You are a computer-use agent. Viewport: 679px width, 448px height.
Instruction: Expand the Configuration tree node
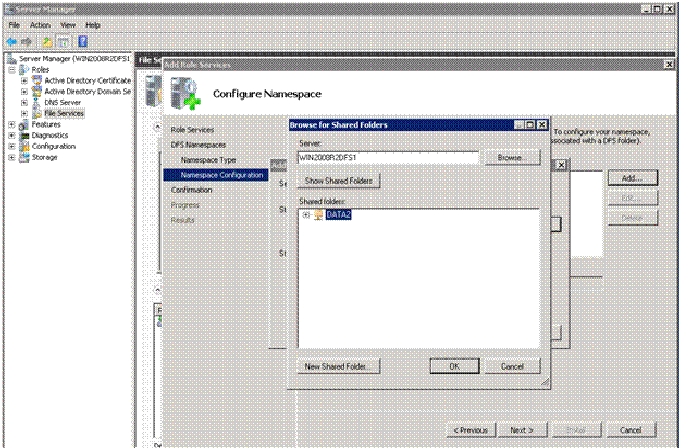click(x=12, y=146)
